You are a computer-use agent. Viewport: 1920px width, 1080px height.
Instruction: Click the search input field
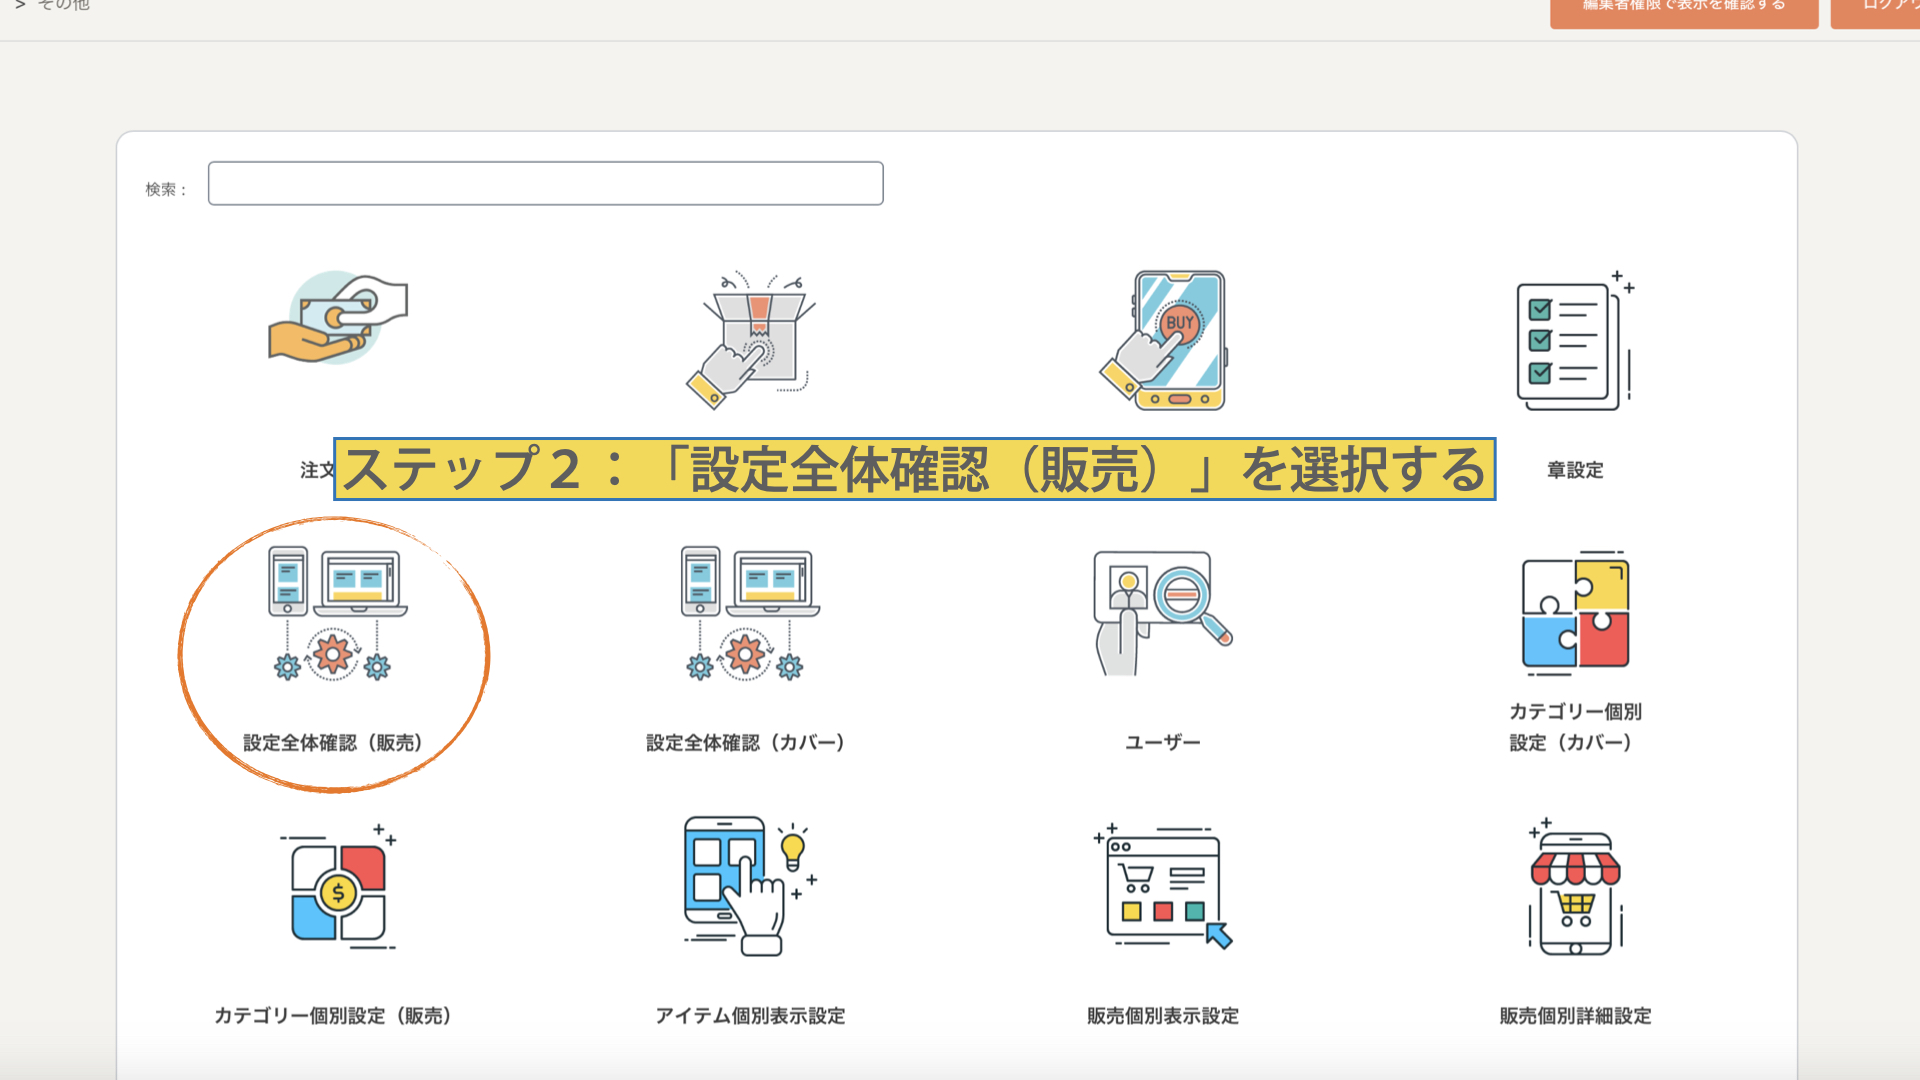click(x=545, y=183)
